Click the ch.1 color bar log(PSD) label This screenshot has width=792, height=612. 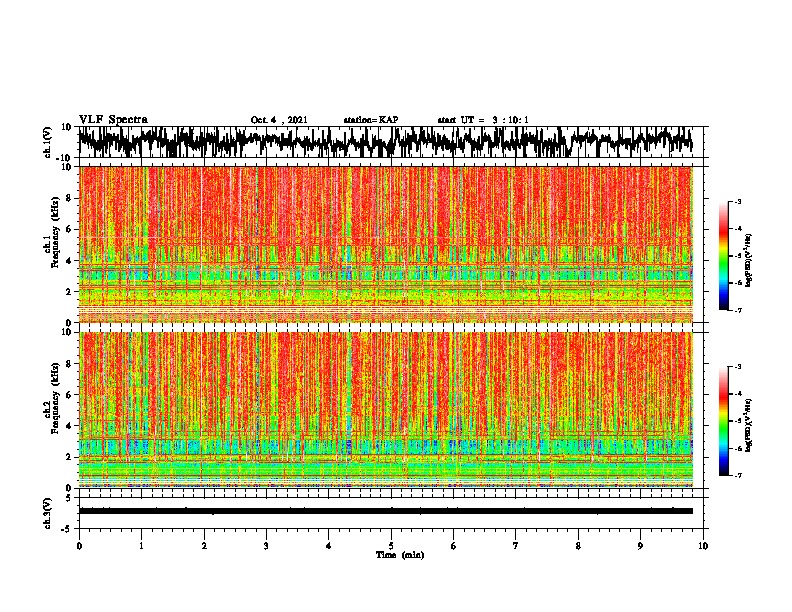748,260
